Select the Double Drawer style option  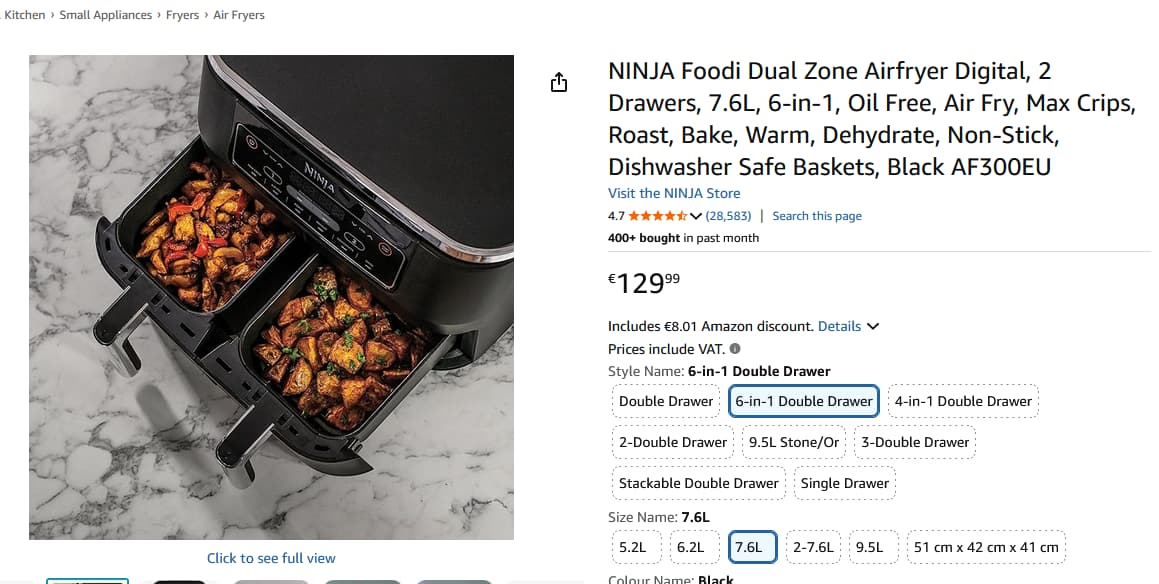(666, 401)
